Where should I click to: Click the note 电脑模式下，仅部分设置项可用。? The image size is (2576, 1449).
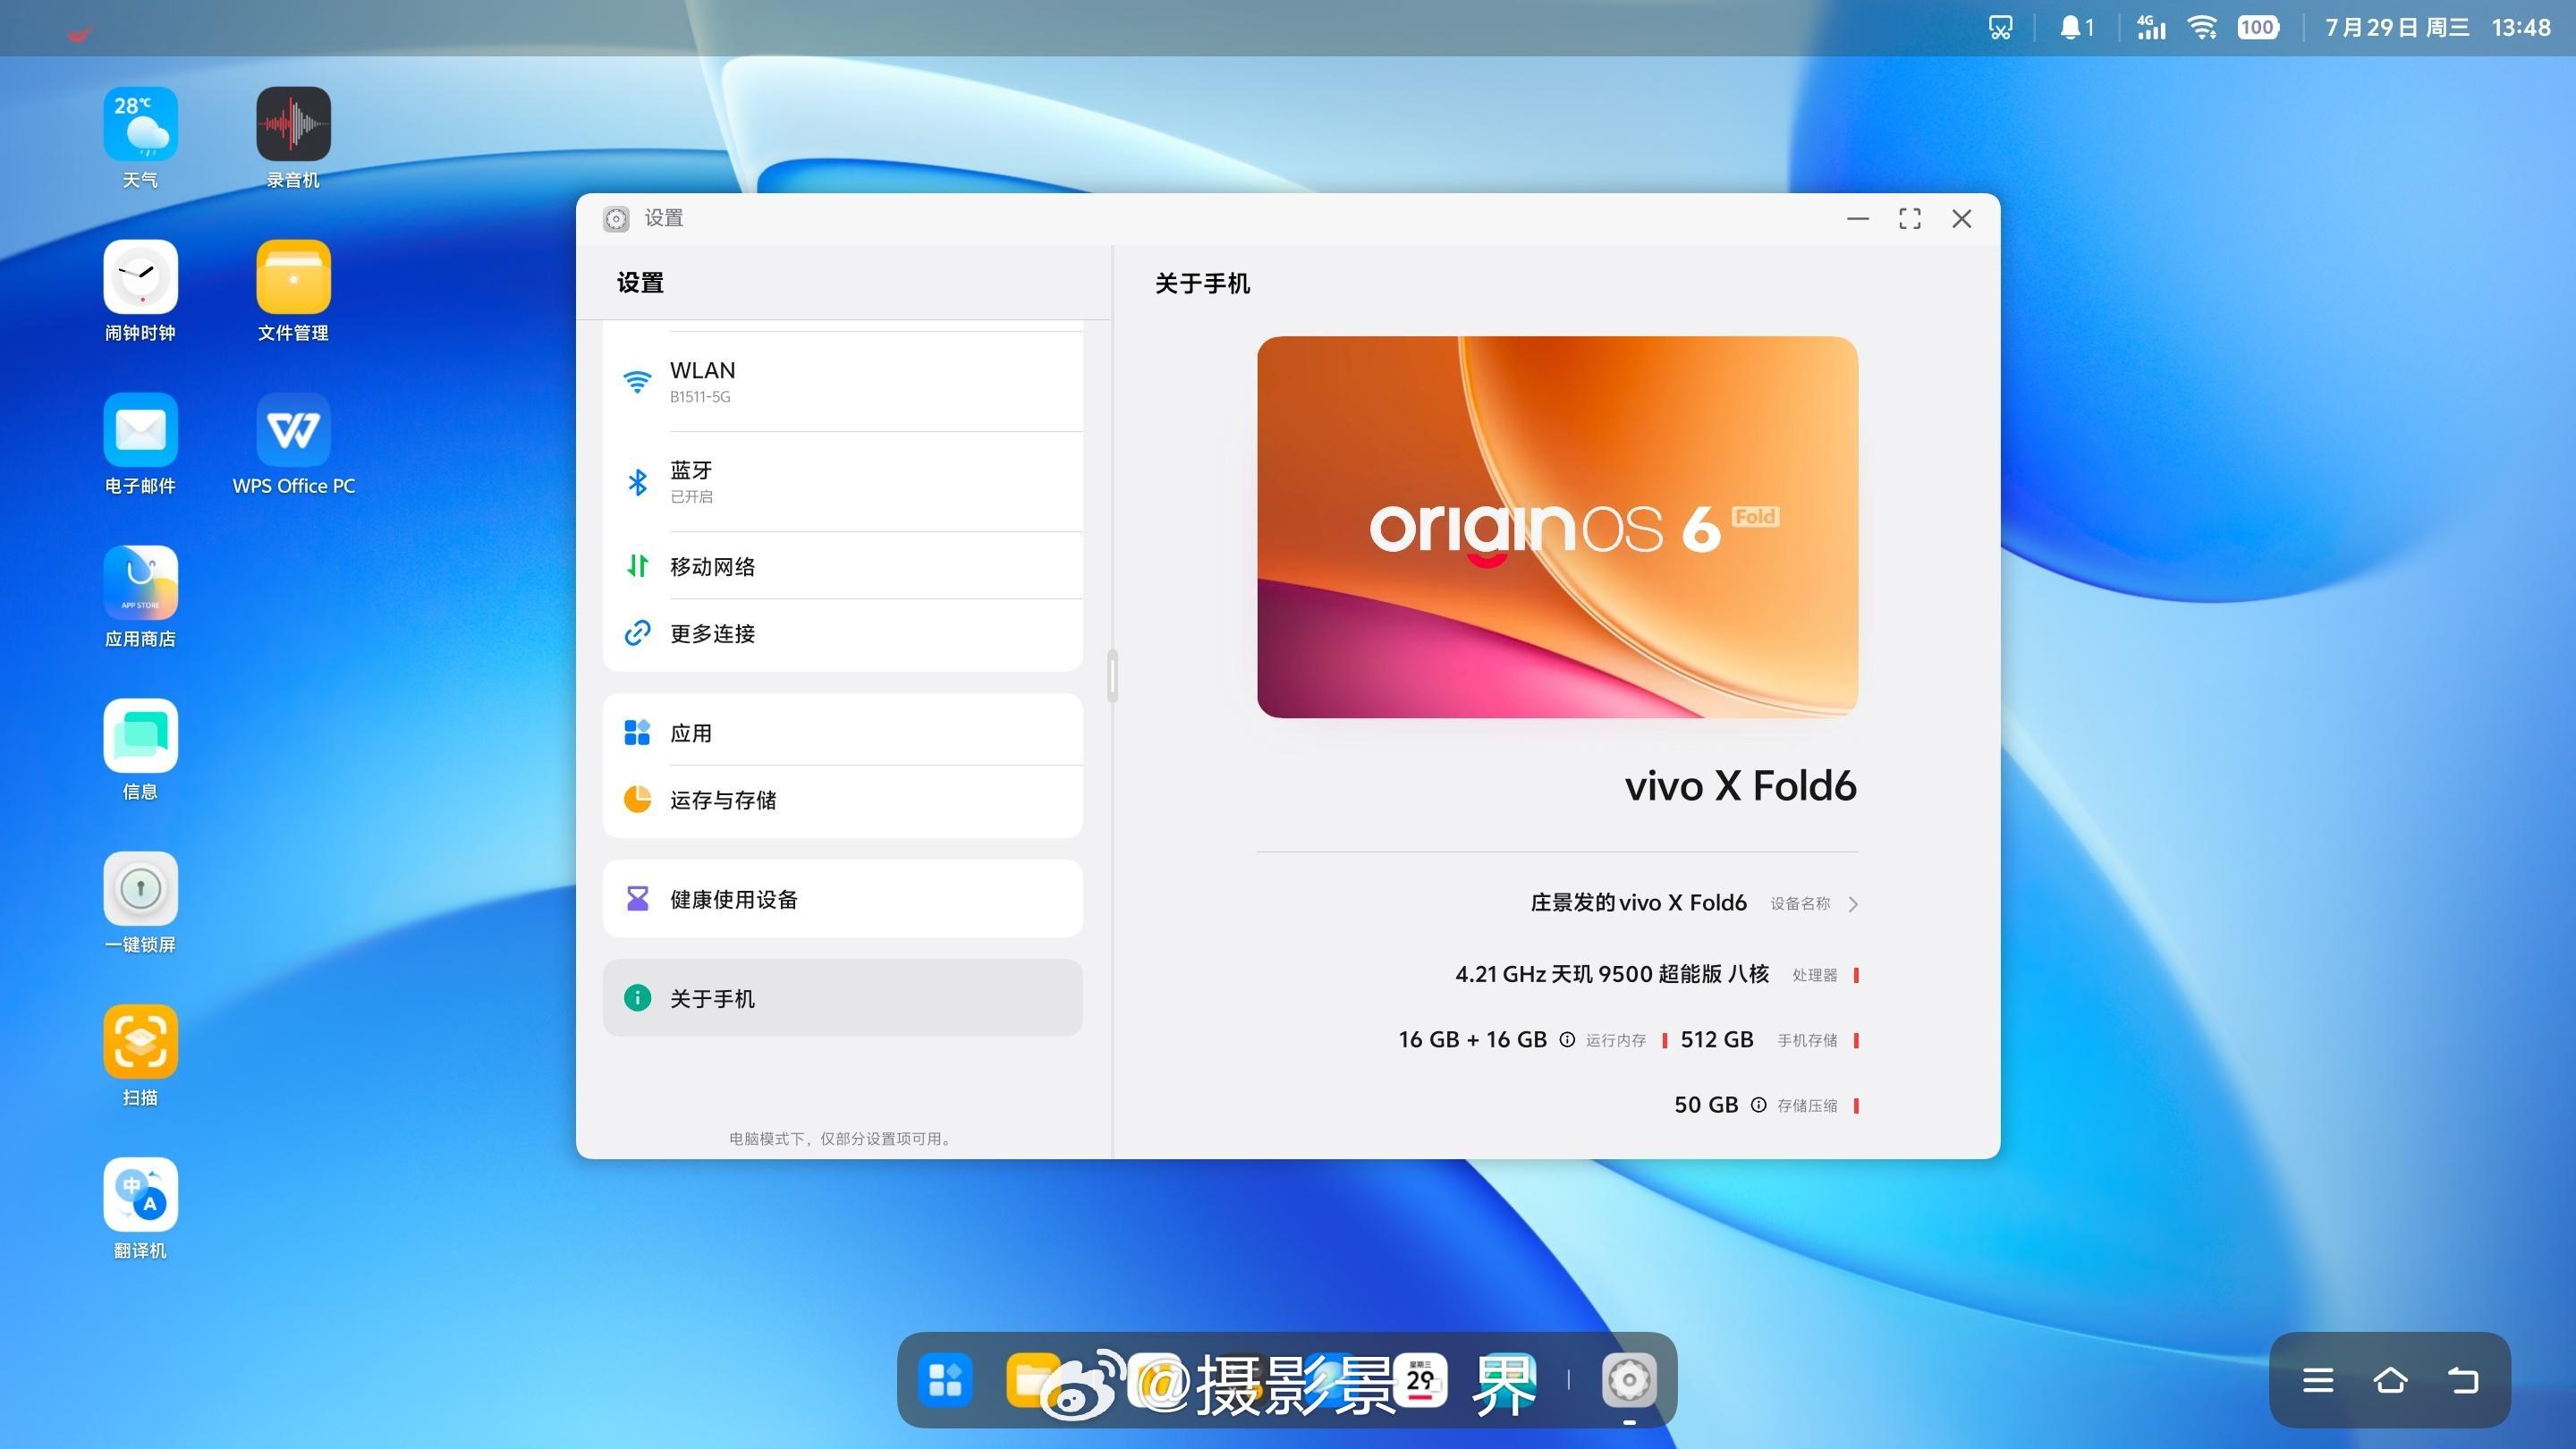(x=842, y=1138)
